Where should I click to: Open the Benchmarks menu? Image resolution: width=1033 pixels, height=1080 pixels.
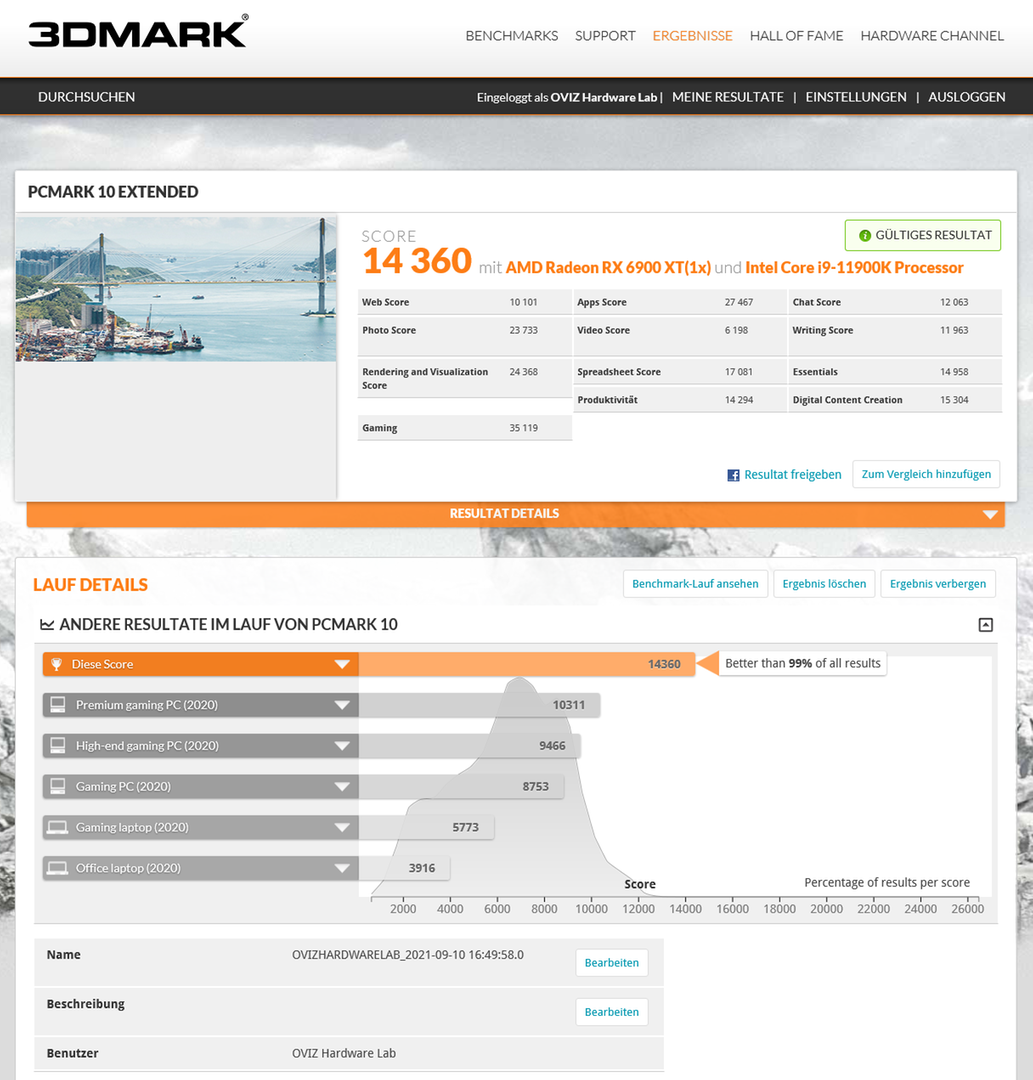click(x=512, y=36)
